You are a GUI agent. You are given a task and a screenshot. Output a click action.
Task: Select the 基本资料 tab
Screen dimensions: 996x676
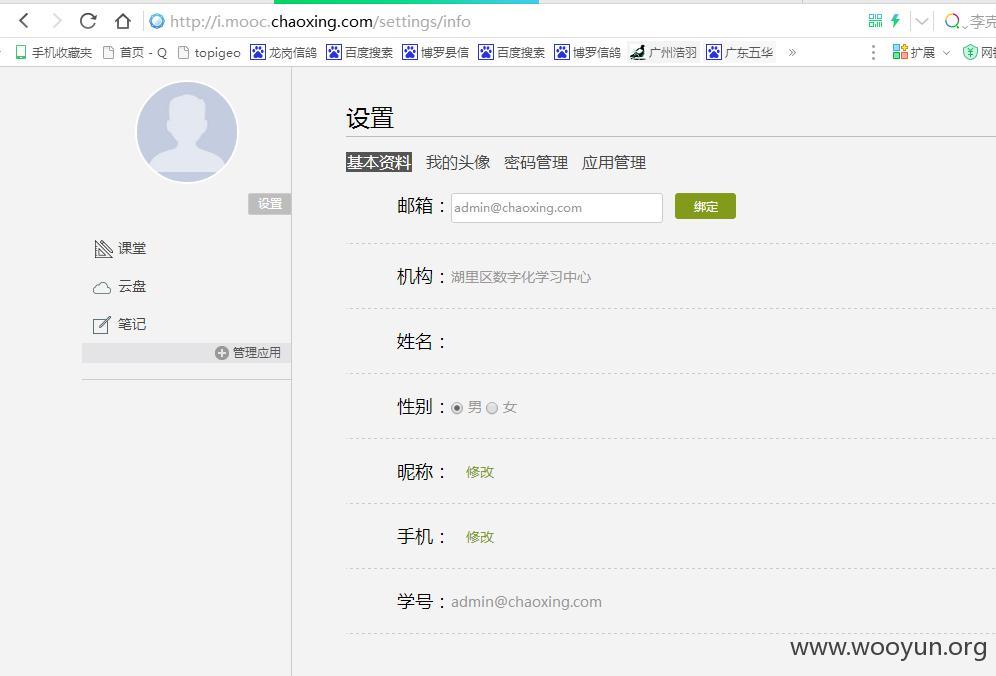click(379, 162)
